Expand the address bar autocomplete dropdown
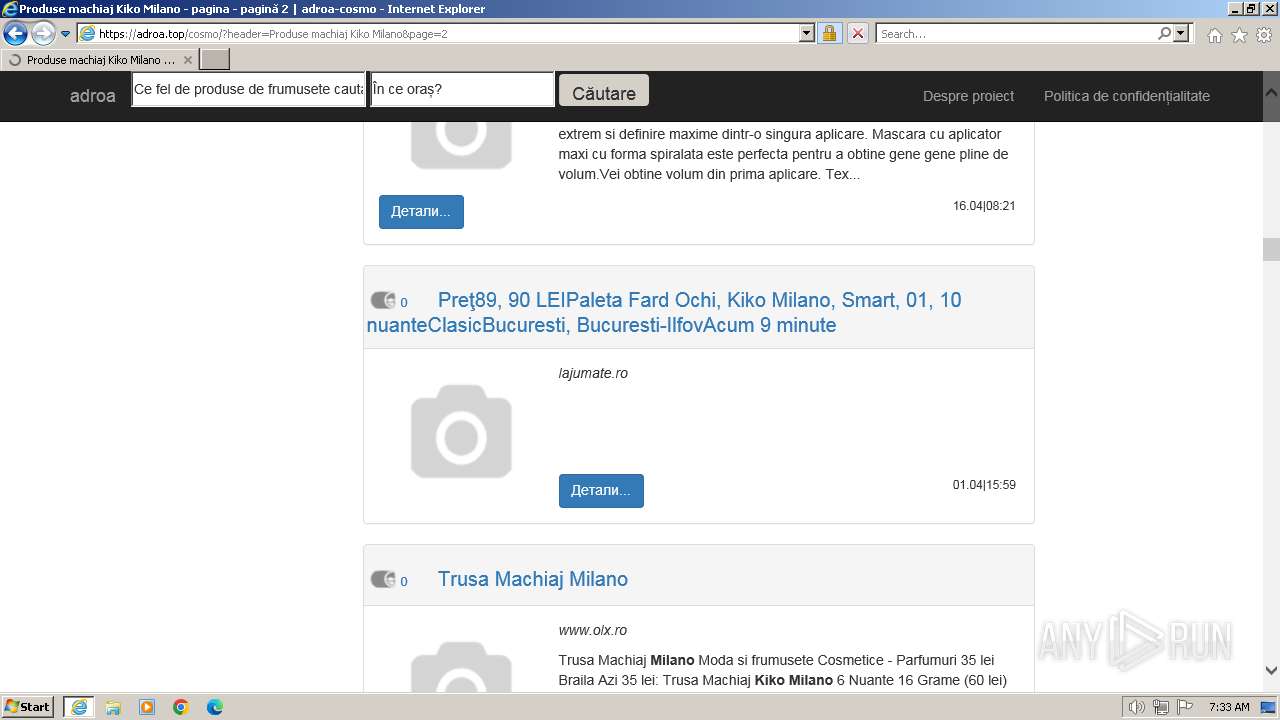This screenshot has width=1280, height=720. click(807, 33)
